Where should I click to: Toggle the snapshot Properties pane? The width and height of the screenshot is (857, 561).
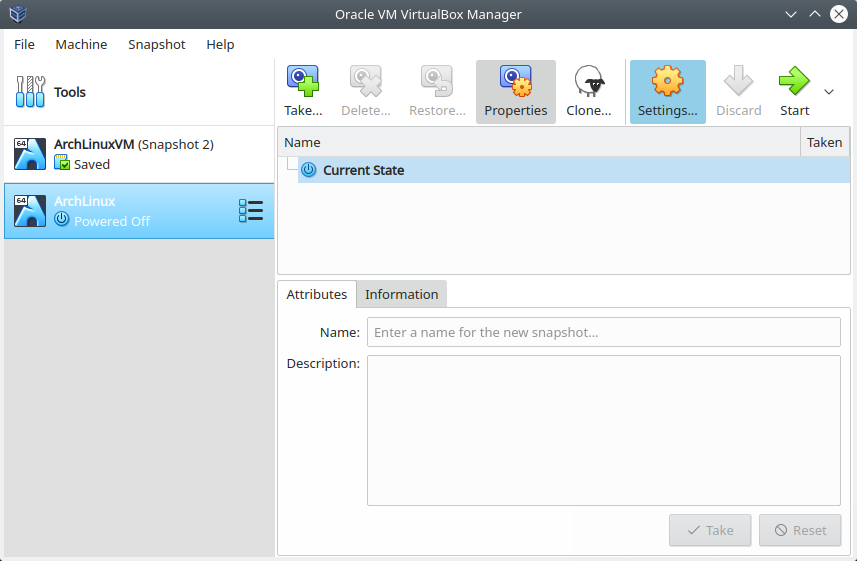point(515,92)
